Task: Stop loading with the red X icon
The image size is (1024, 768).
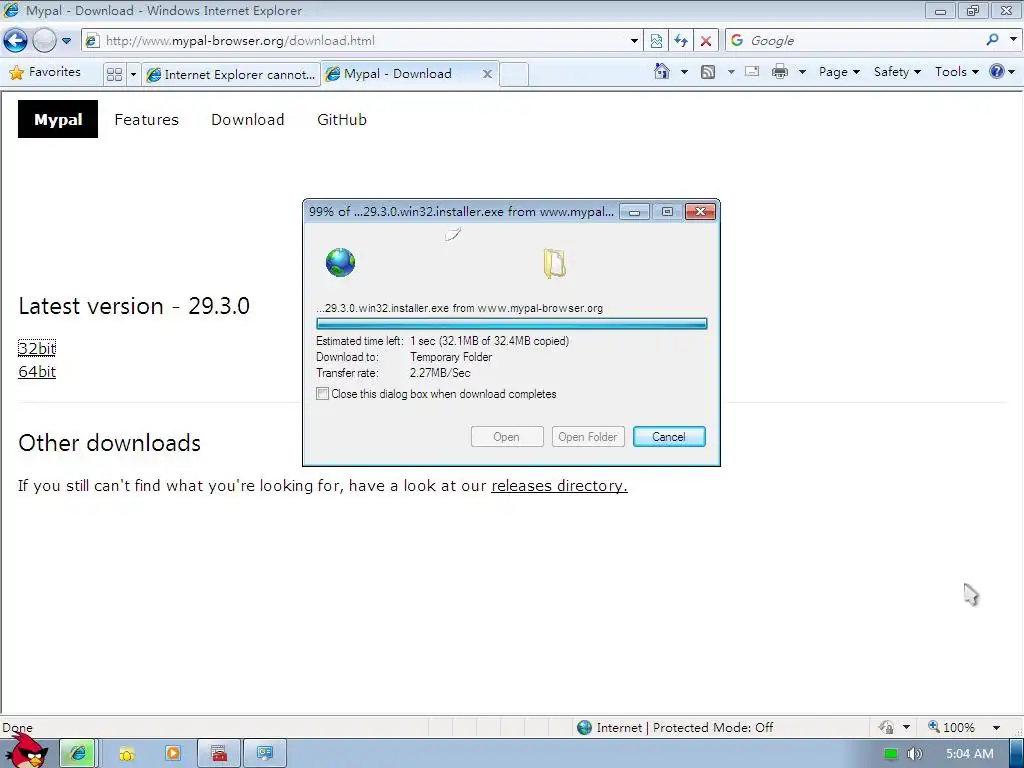Action: pos(706,40)
